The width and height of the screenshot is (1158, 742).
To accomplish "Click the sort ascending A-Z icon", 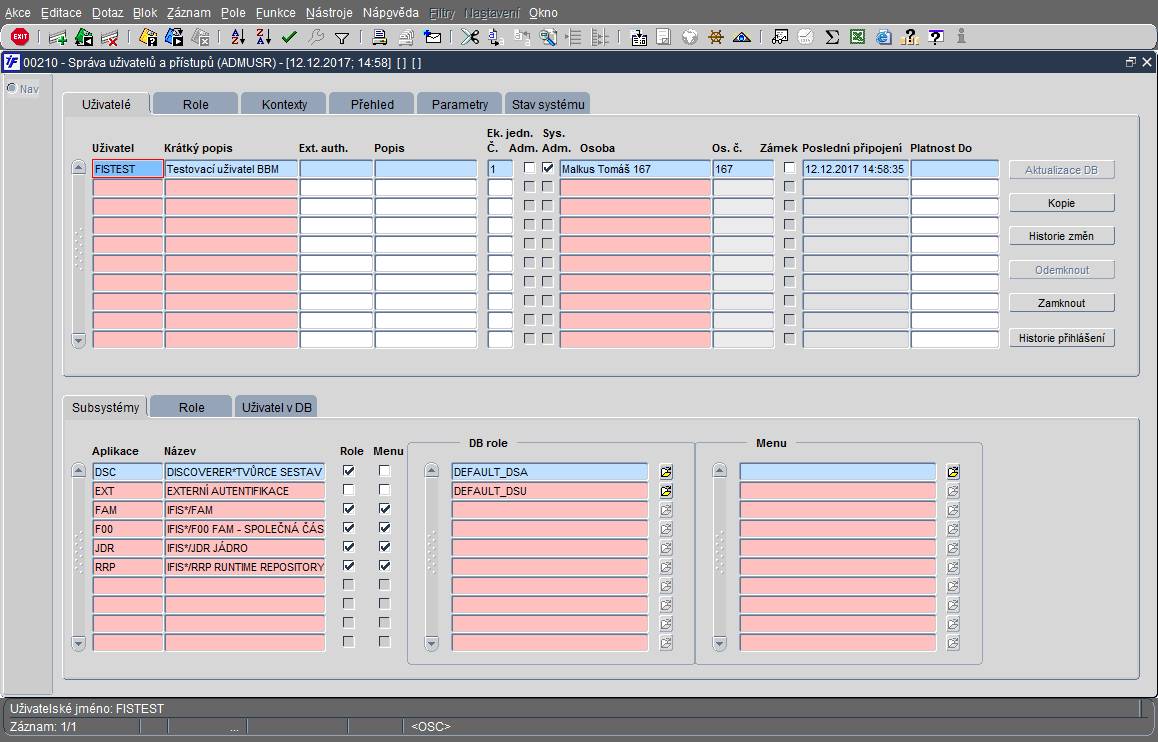I will pos(238,36).
